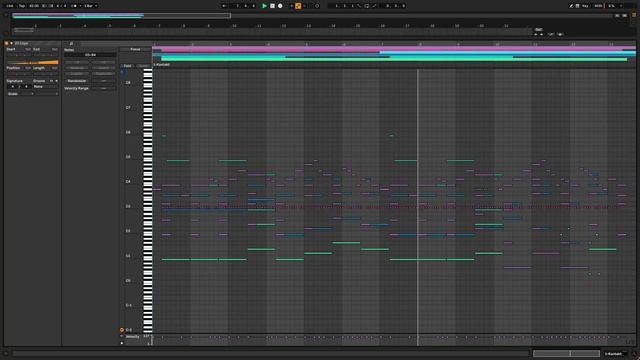Viewport: 640px width, 360px height.
Task: Click the long green note at C1 near bar 1
Action: [x=176, y=260]
